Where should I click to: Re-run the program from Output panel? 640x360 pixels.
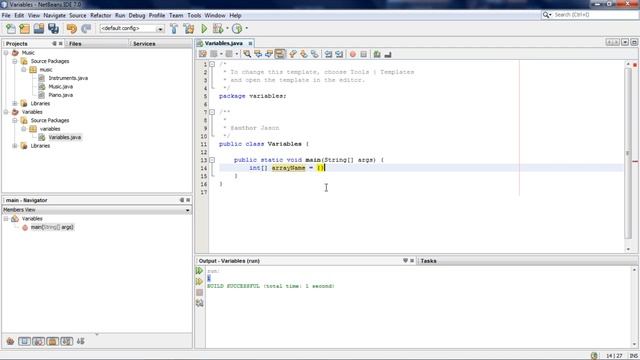coord(199,271)
